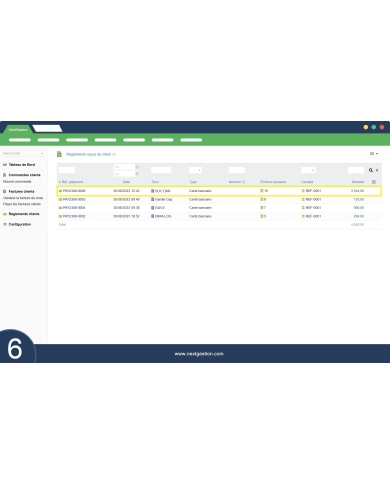Click the end date filter field
This screenshot has width=390, height=484.
(x=124, y=174)
